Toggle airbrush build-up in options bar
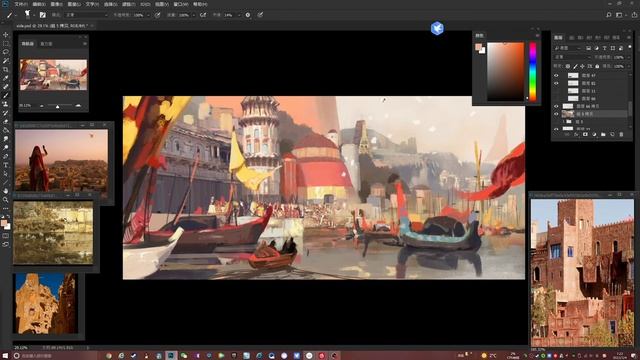The width and height of the screenshot is (640, 360). [x=203, y=15]
